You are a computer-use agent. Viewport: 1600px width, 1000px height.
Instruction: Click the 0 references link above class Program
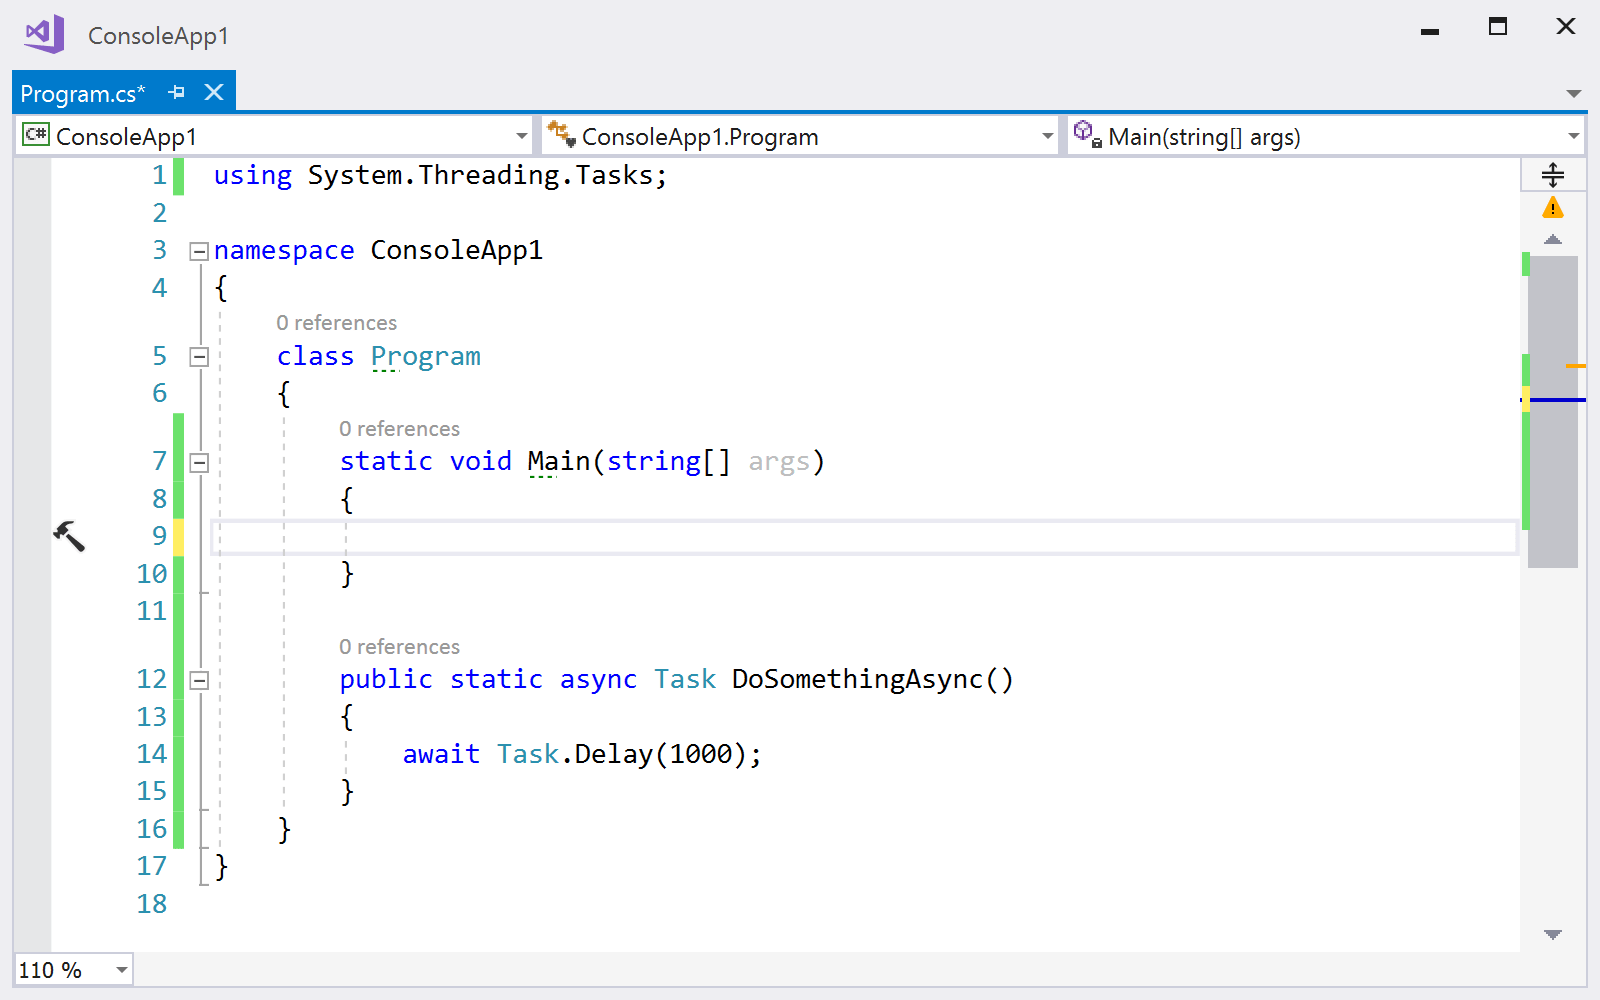tap(336, 322)
